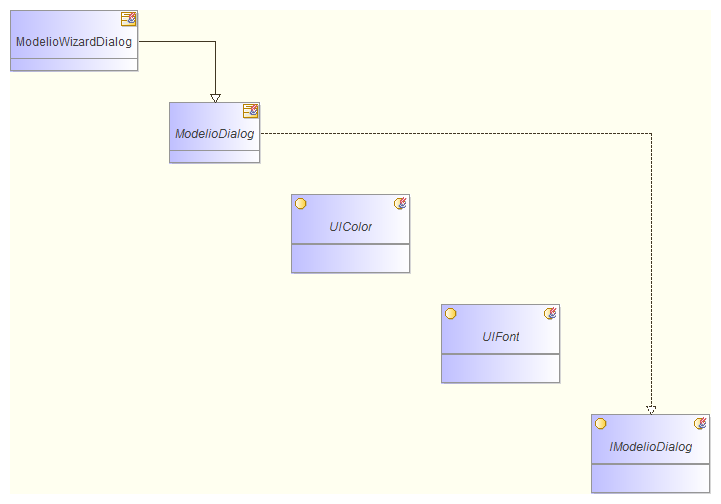Select the UIColor interface name label

(350, 227)
